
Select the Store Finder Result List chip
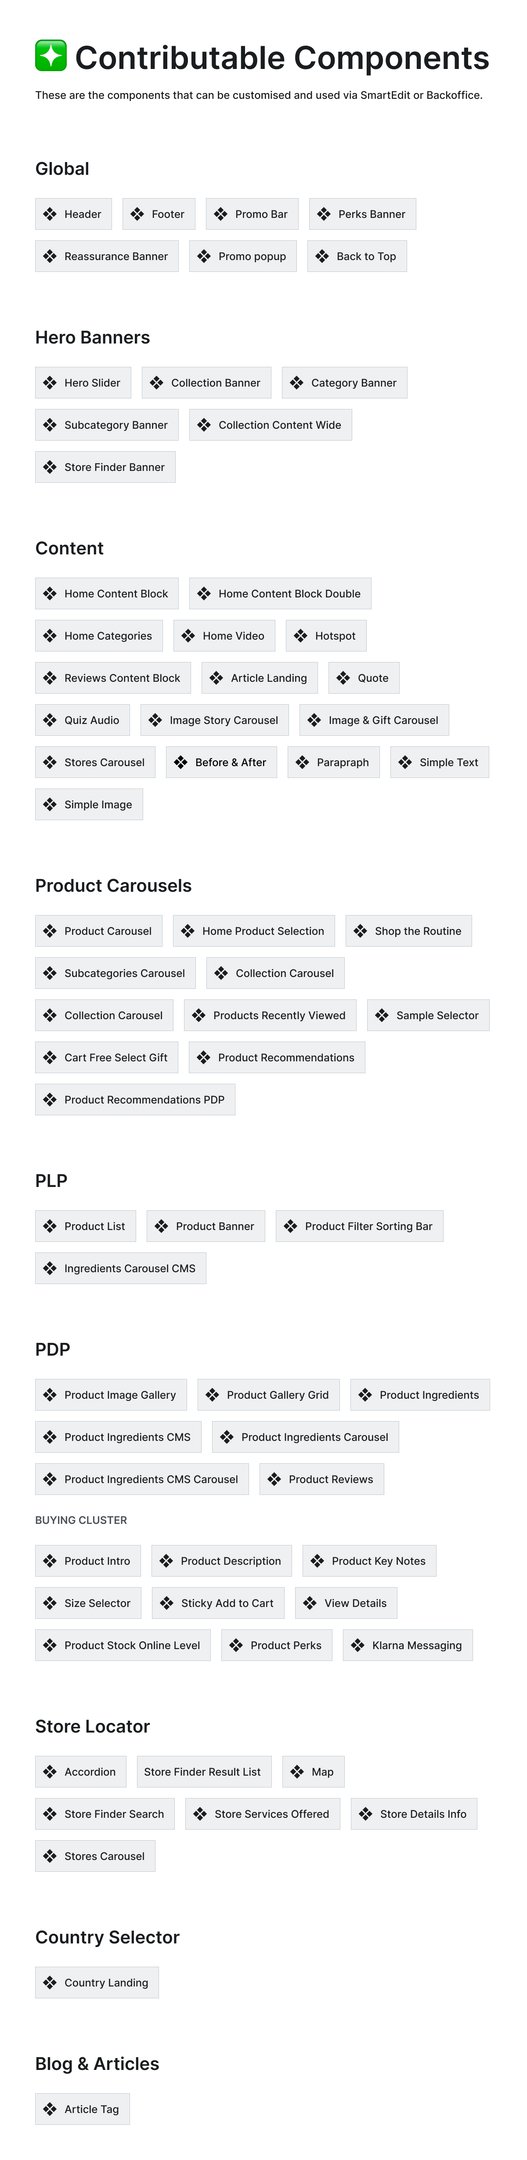pos(202,1772)
